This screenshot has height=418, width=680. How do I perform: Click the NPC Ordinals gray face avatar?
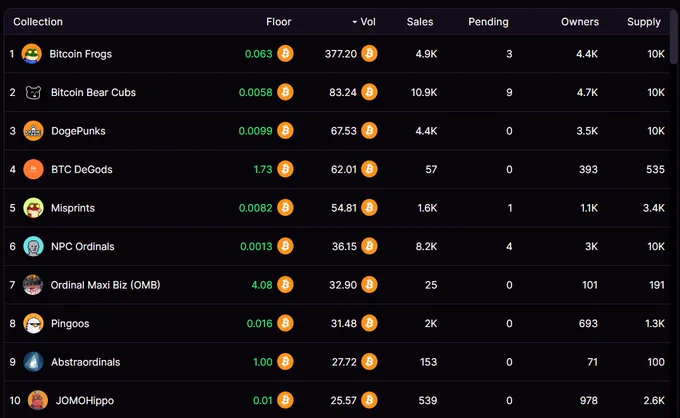click(x=33, y=246)
